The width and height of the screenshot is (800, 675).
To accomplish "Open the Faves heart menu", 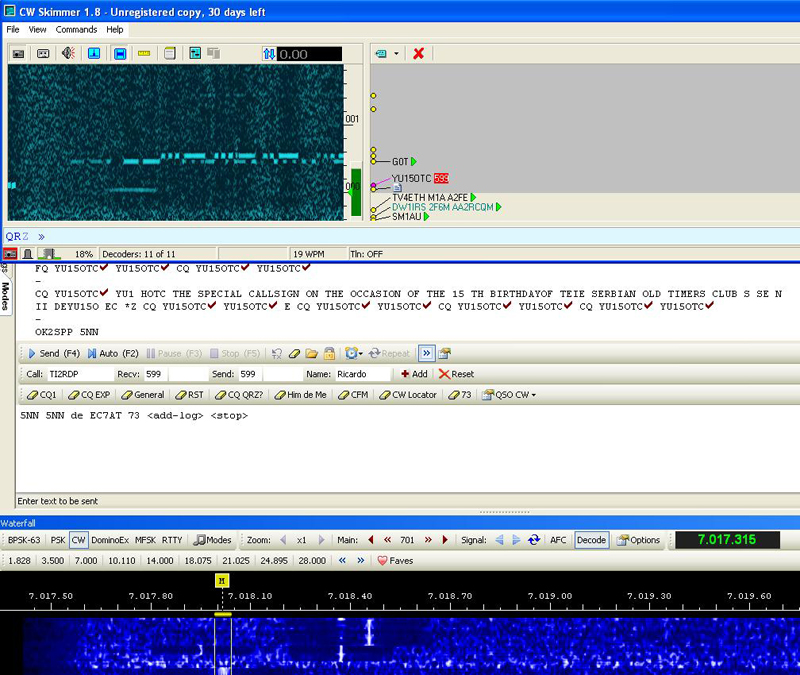I will point(395,561).
